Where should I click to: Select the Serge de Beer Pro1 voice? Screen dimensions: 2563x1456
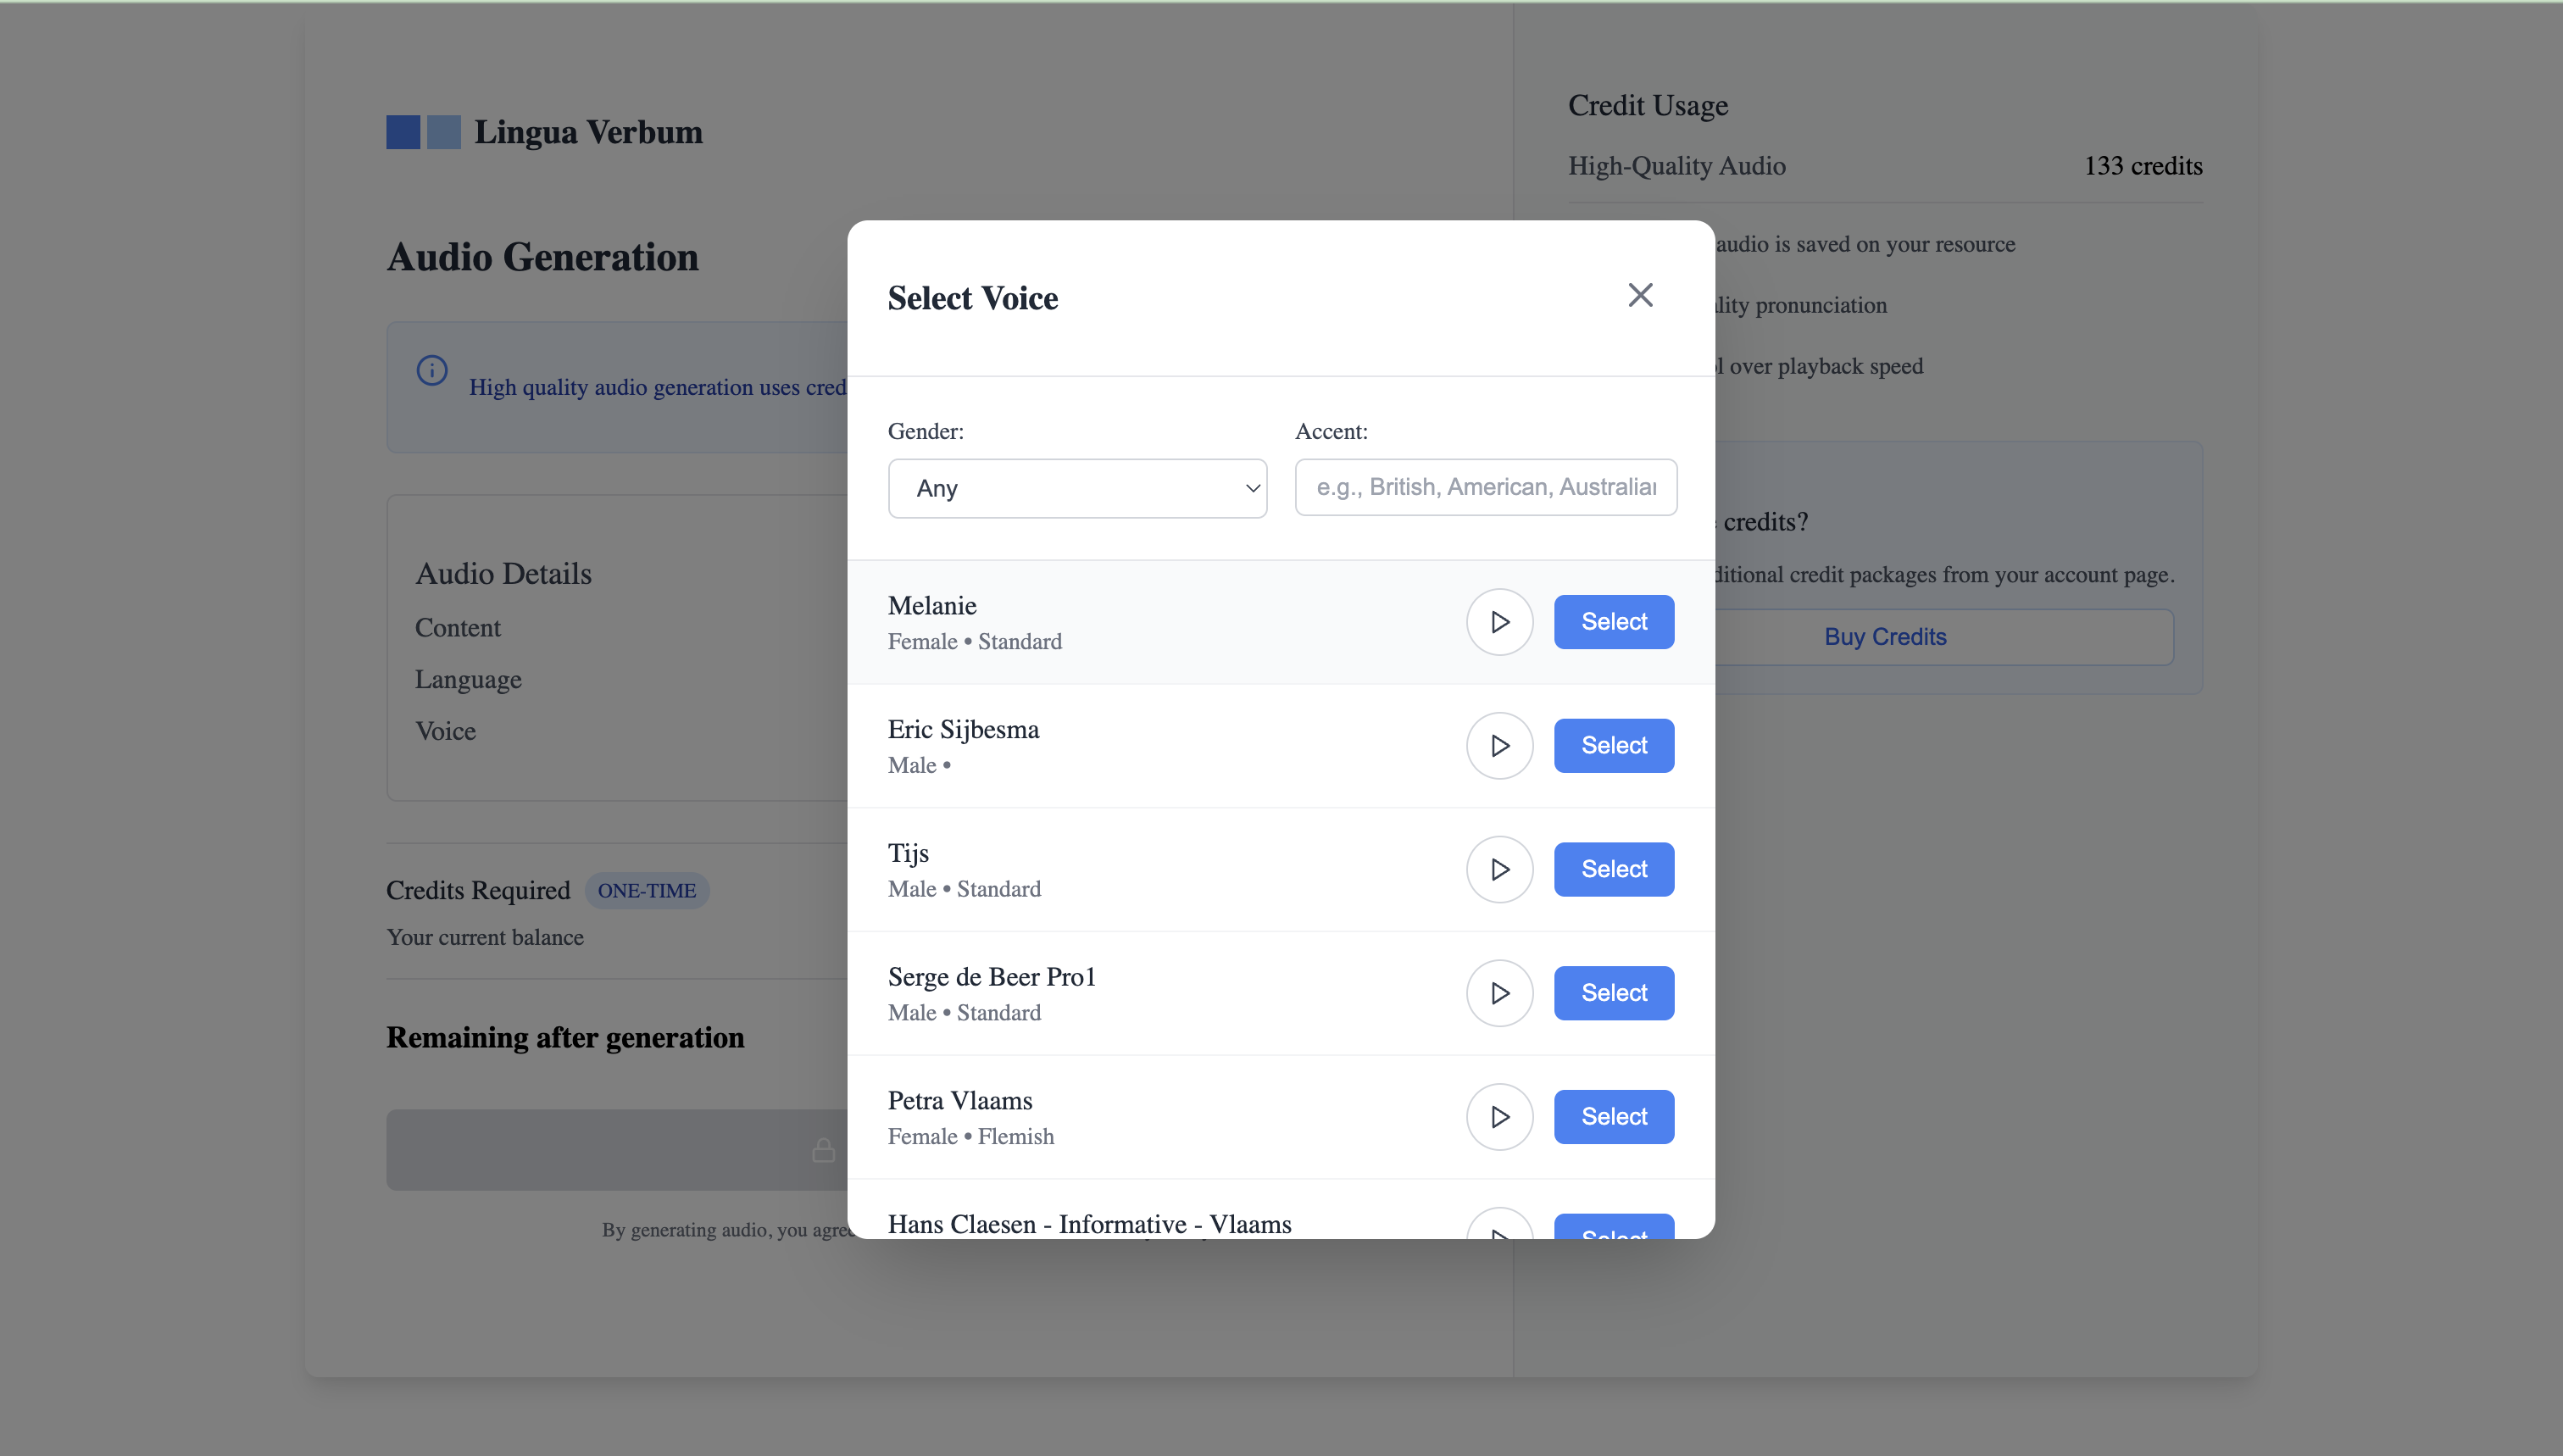[1613, 994]
